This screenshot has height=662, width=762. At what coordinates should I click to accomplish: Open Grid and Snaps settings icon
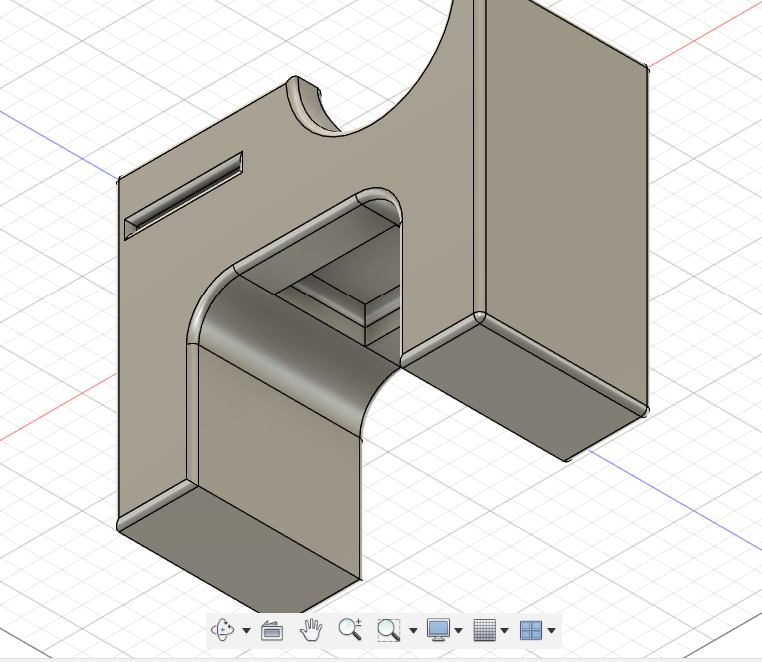(x=485, y=630)
